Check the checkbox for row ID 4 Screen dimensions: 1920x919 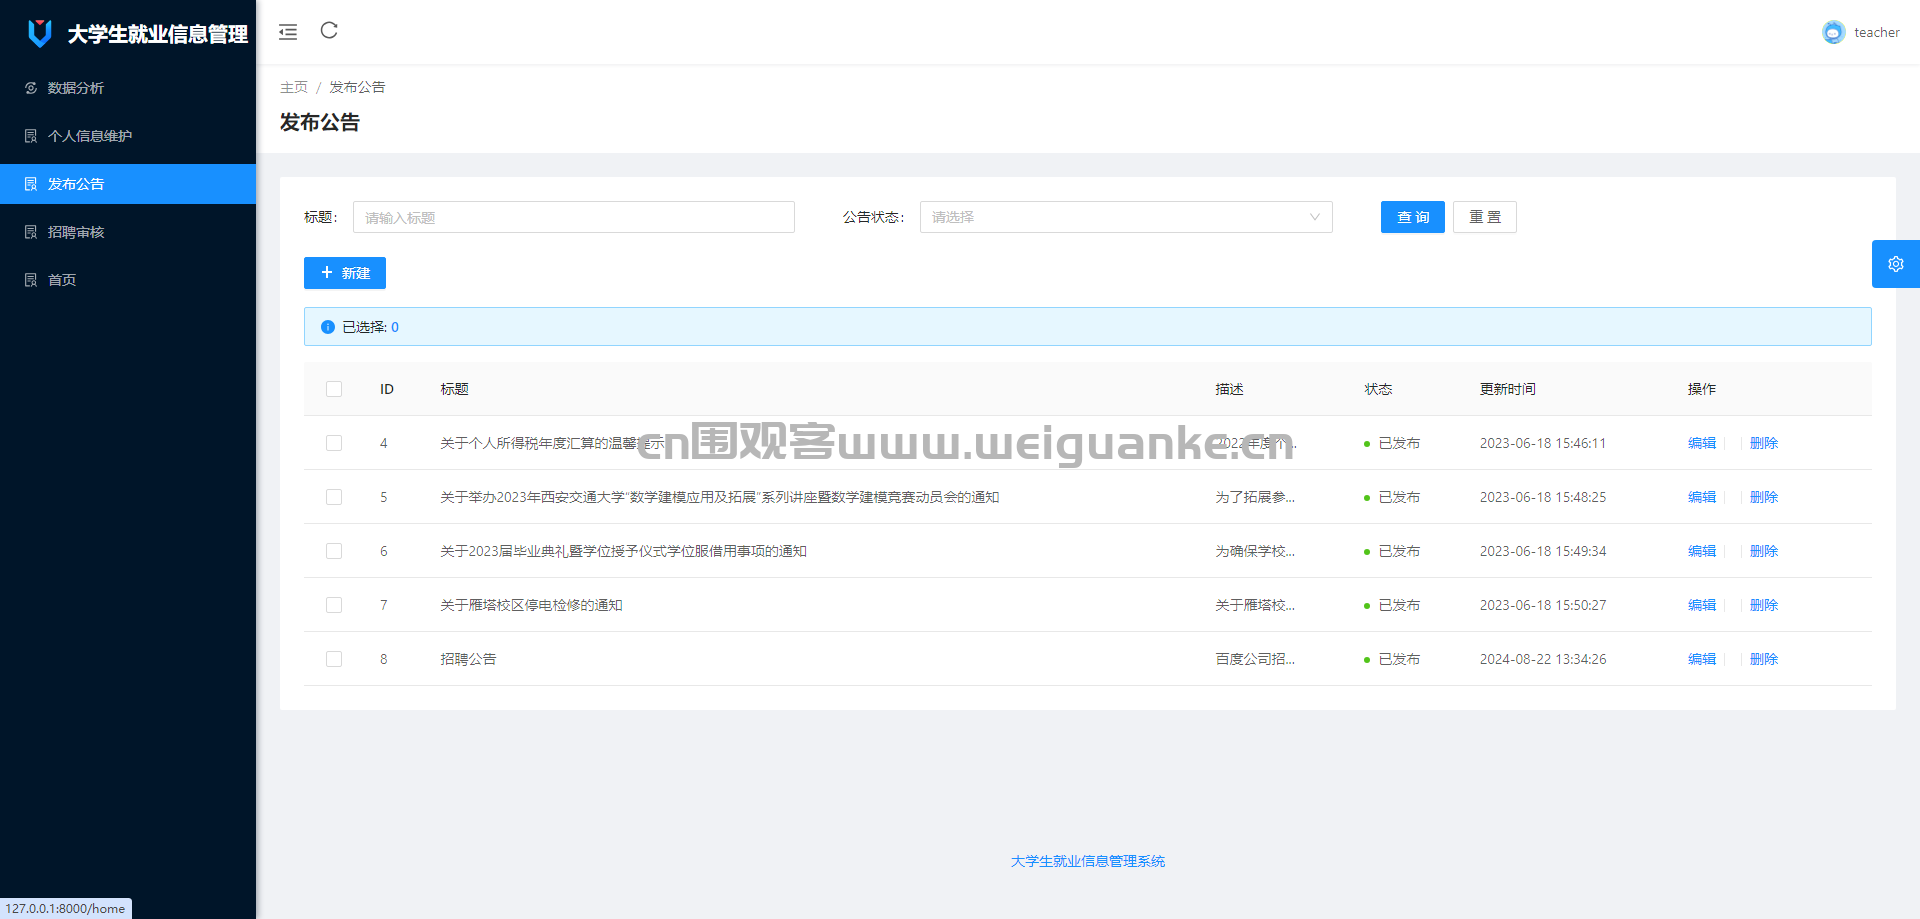pos(334,443)
